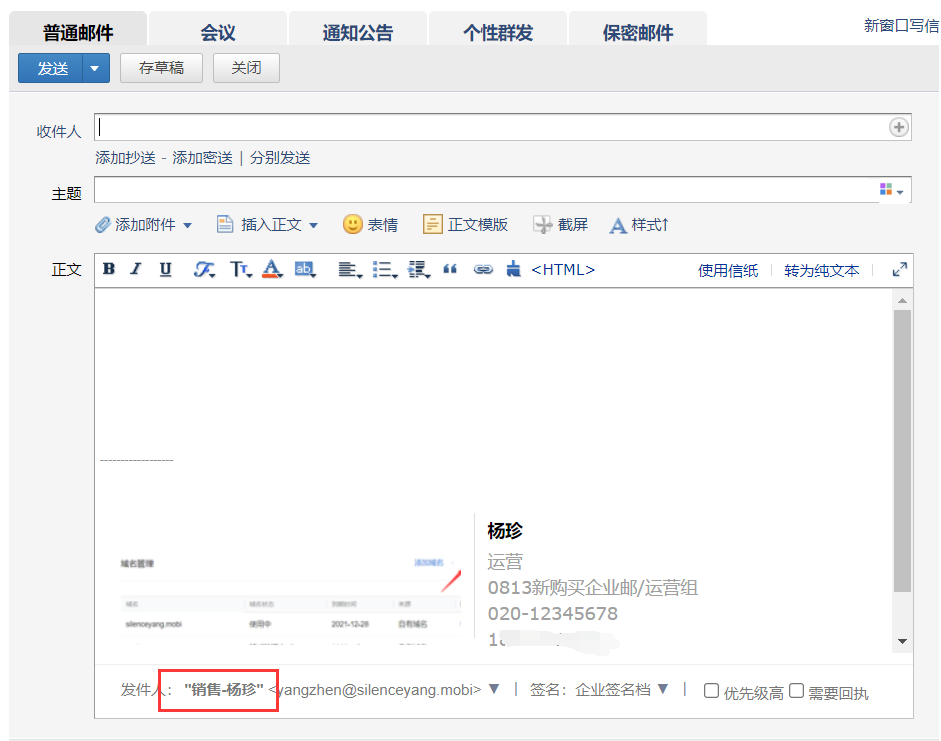Open the emoji 表情 picker

click(x=369, y=225)
